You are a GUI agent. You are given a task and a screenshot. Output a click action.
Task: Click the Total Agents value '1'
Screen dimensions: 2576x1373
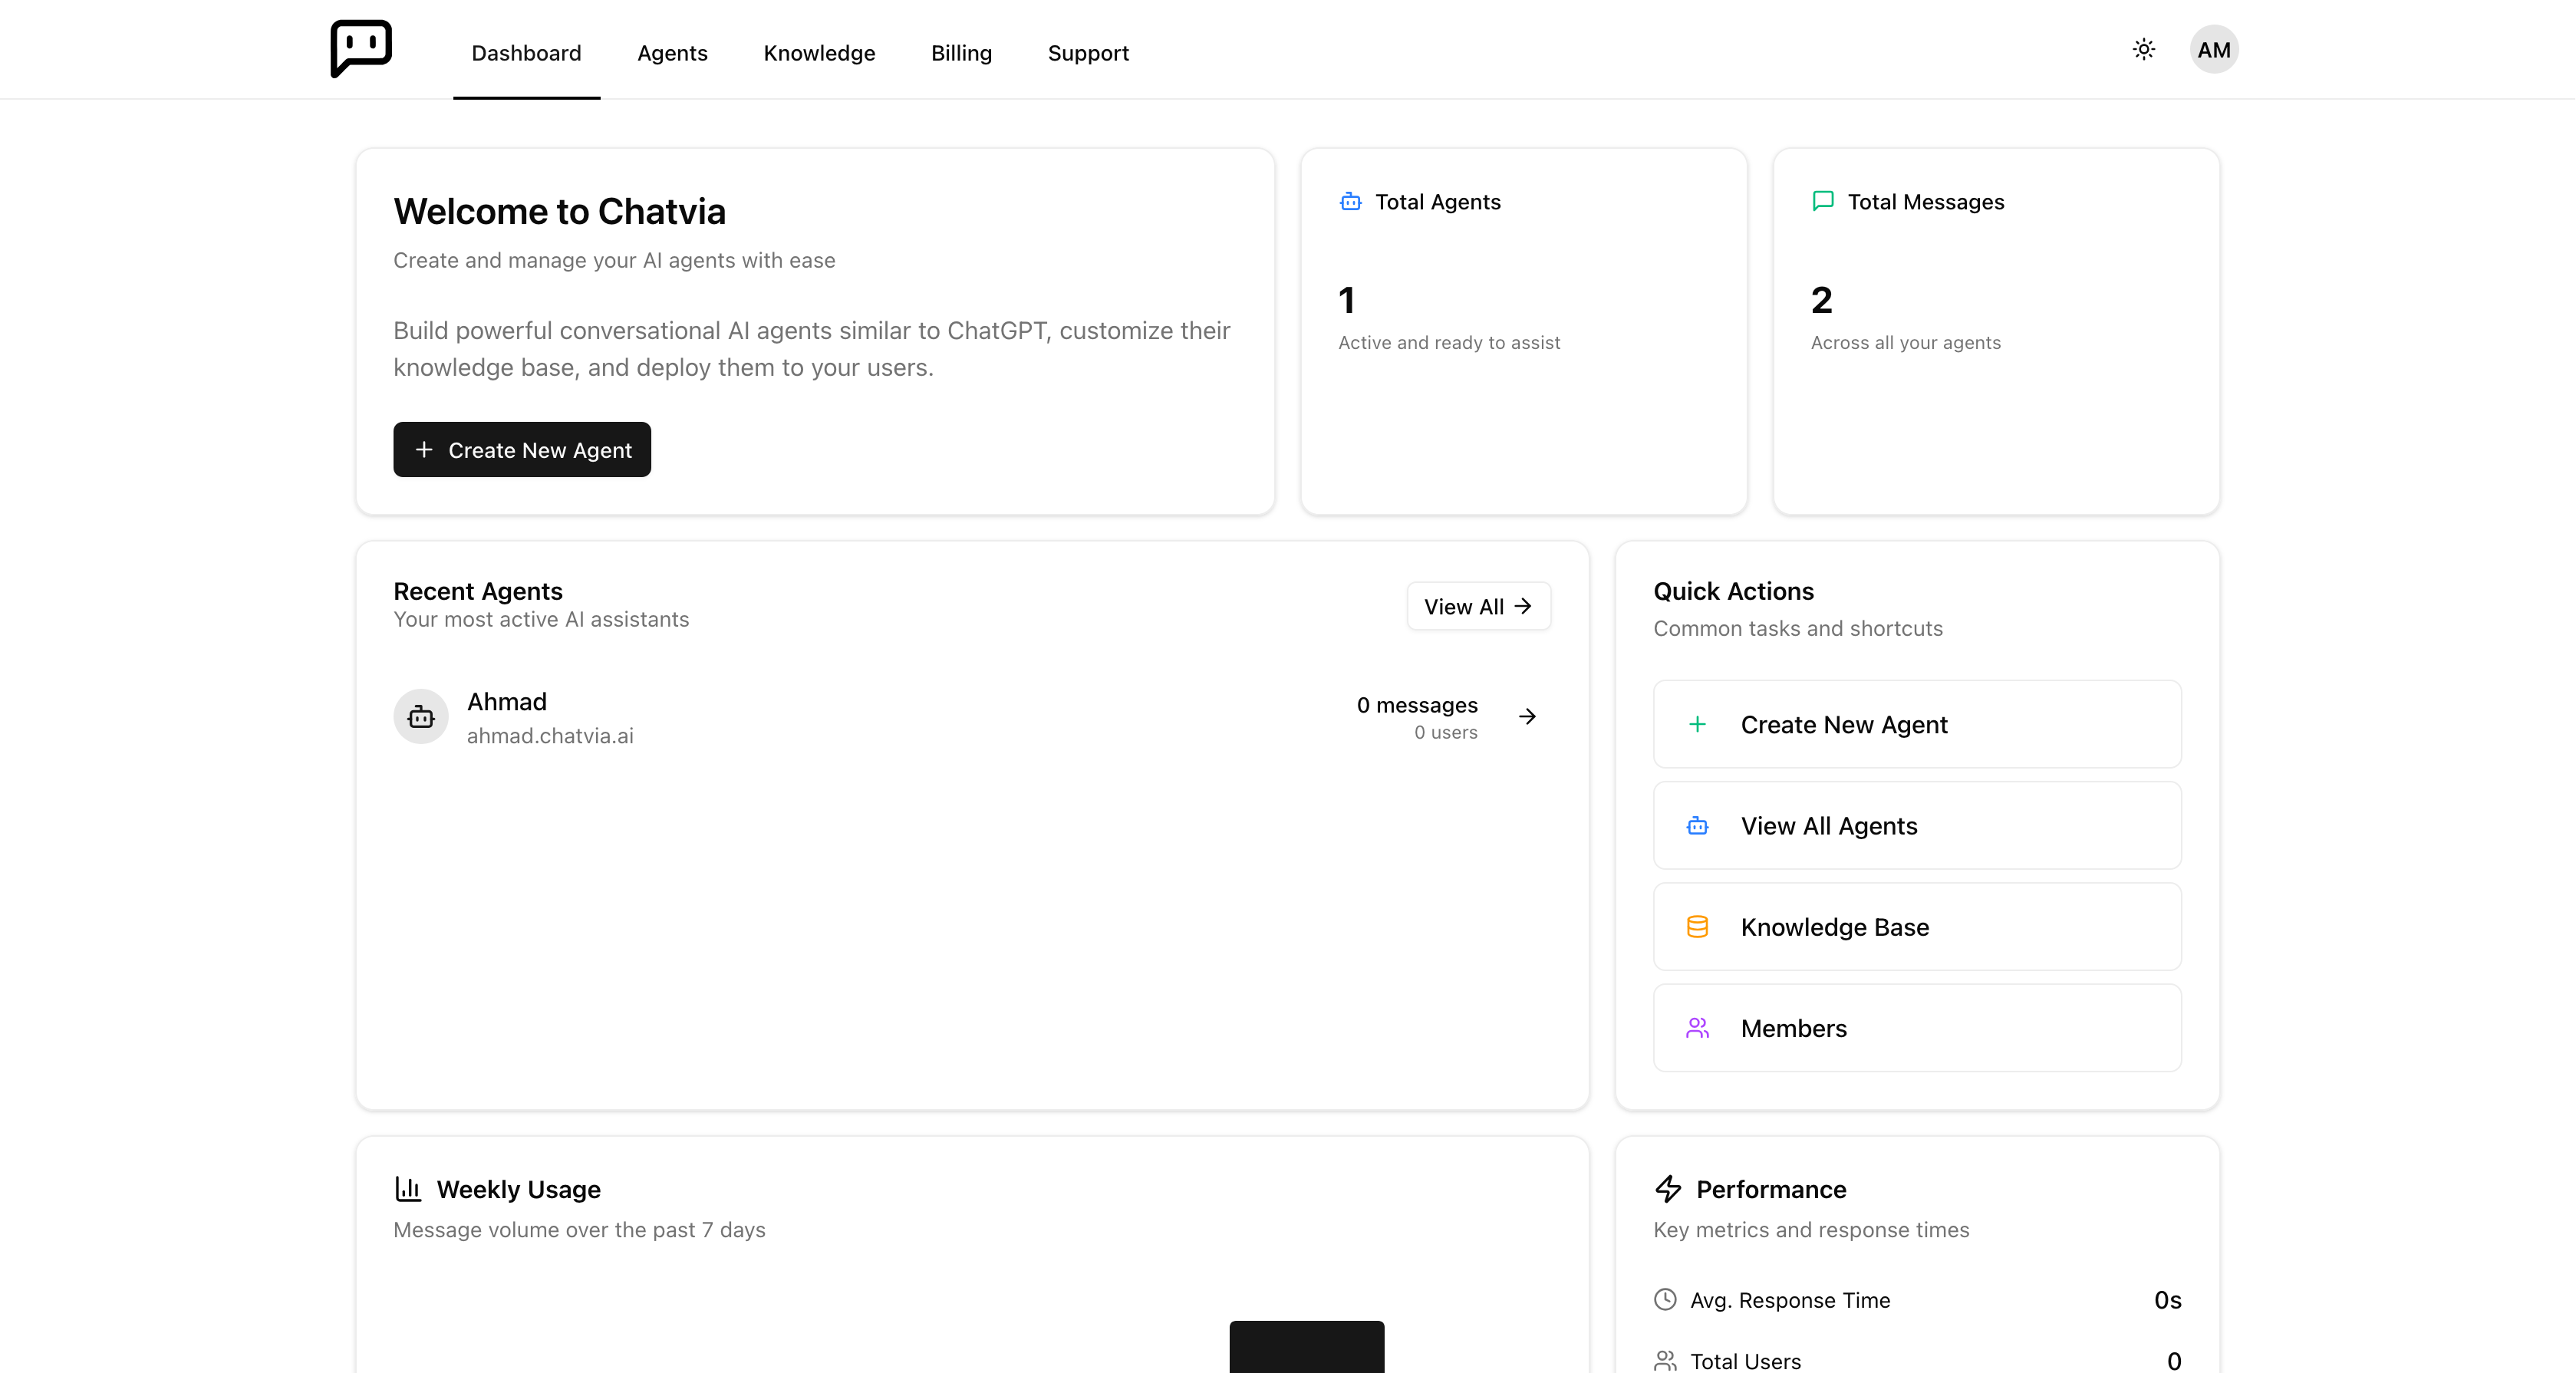[x=1347, y=300]
